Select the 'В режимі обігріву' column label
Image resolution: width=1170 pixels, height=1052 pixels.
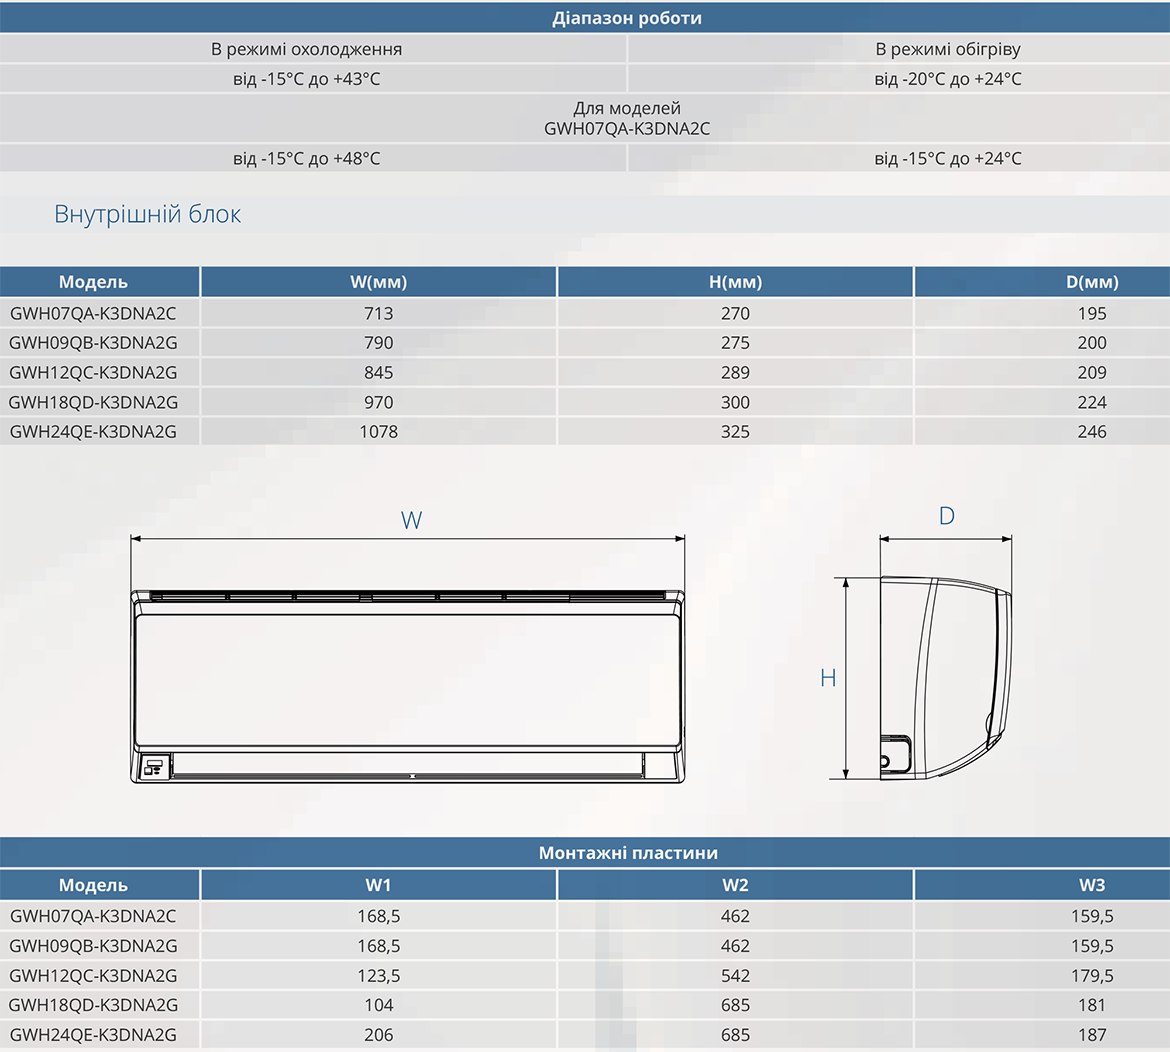tap(948, 49)
